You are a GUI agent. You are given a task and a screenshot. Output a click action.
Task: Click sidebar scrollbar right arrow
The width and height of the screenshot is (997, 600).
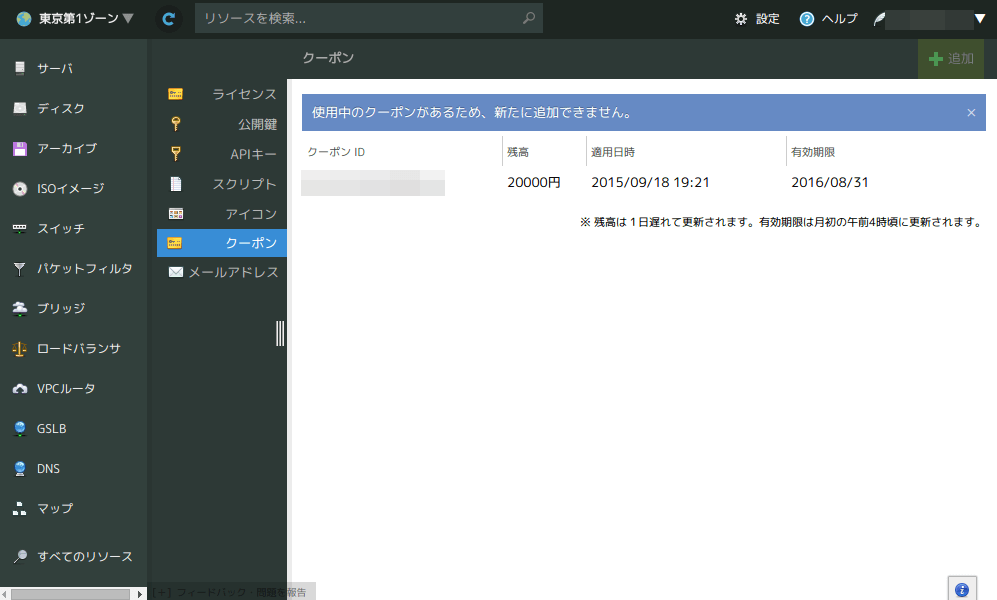point(140,594)
